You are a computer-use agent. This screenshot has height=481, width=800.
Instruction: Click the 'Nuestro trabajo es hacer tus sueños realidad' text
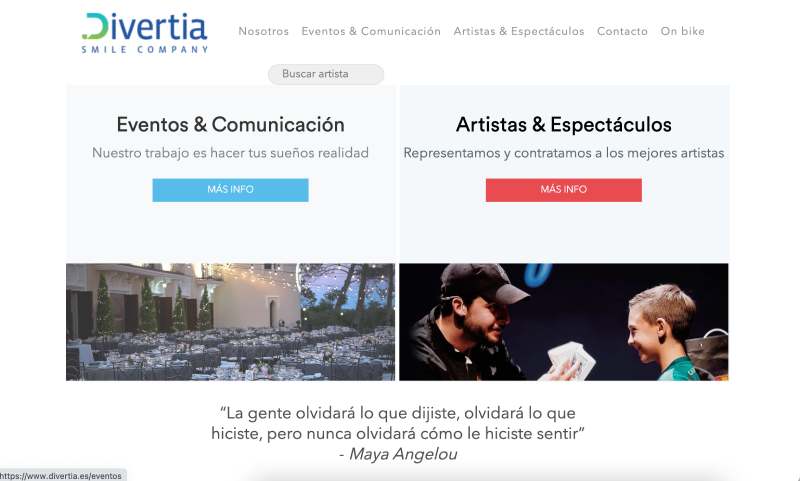coord(230,153)
